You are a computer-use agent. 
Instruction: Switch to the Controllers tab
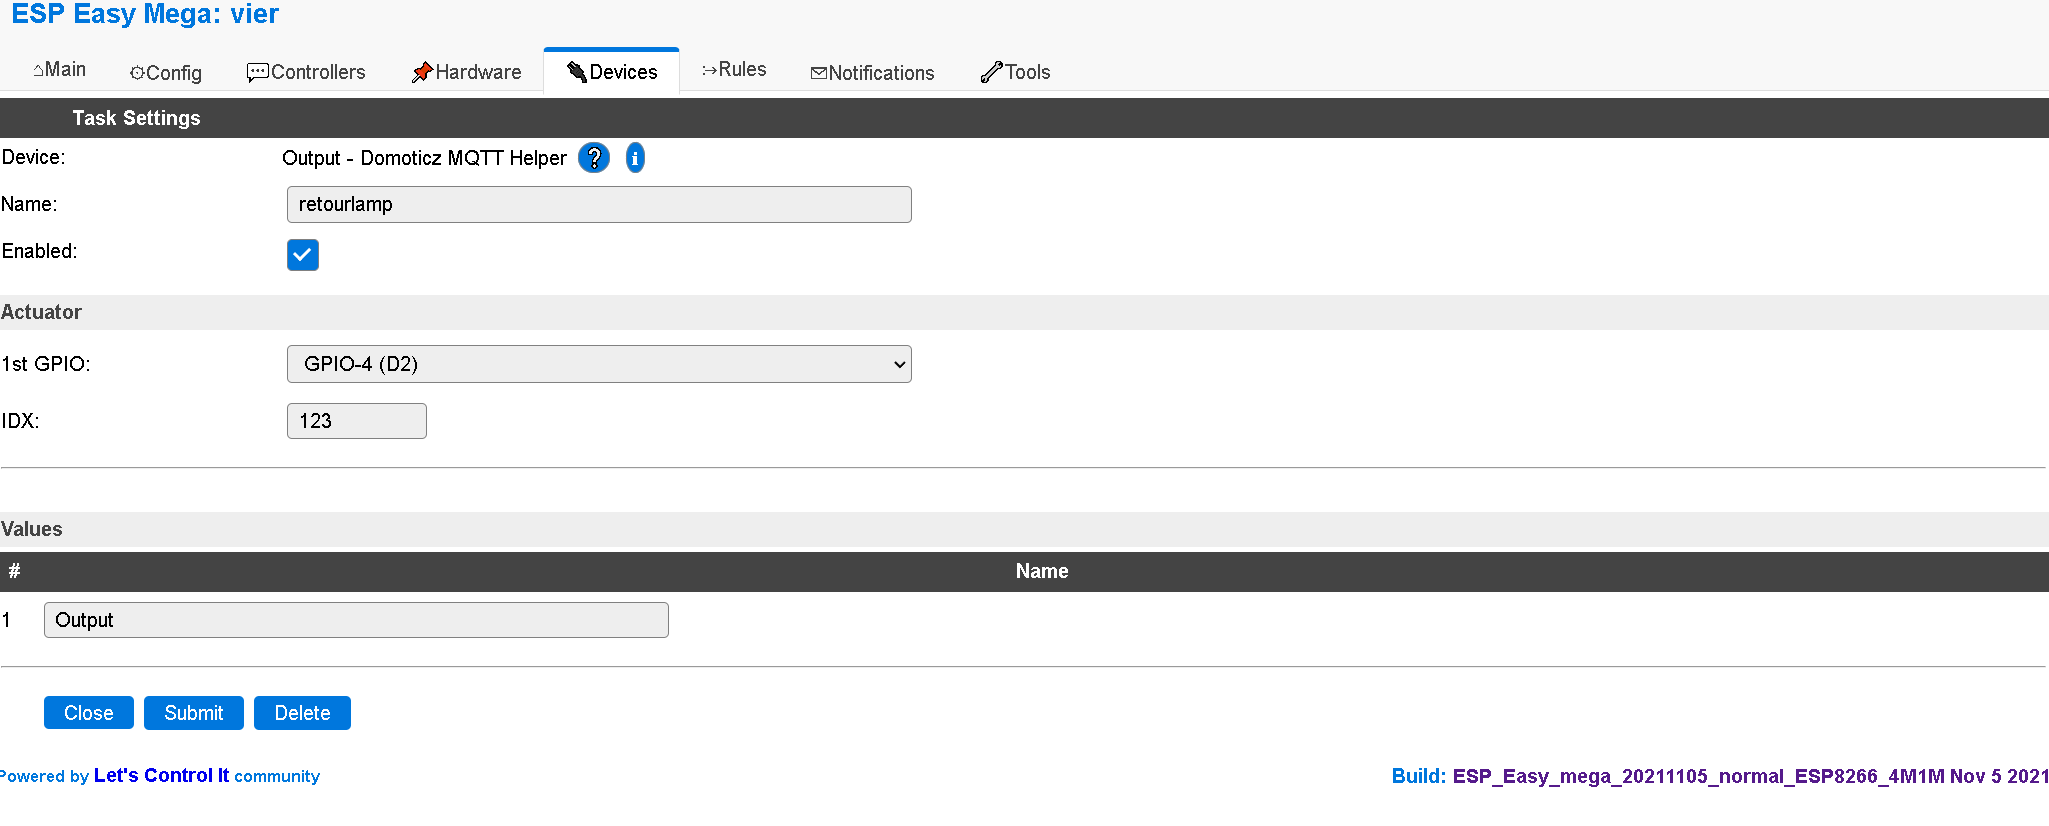pos(306,72)
